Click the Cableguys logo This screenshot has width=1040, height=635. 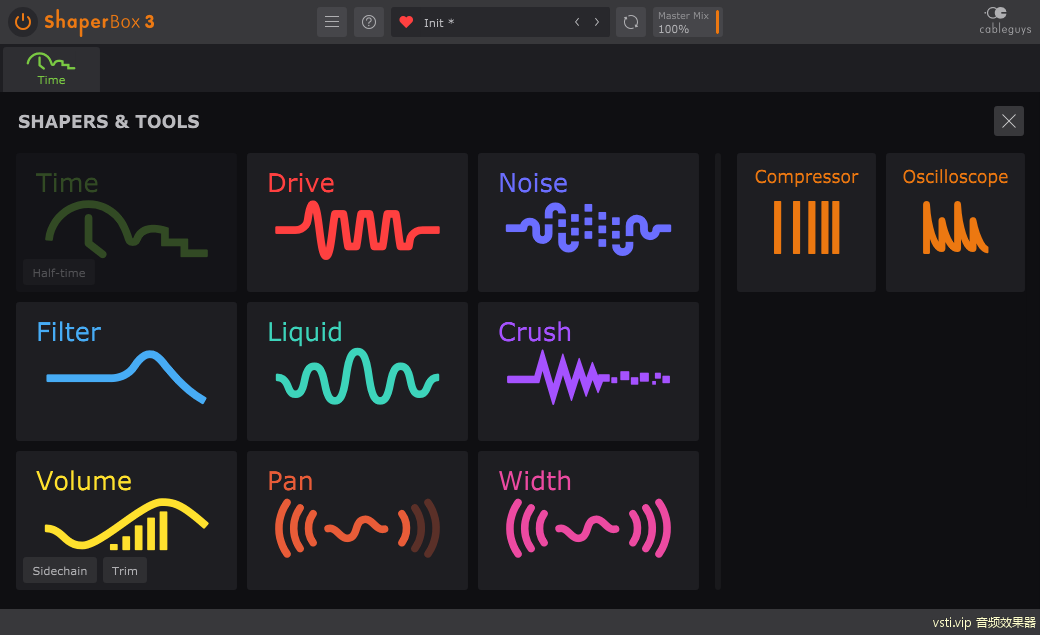pyautogui.click(x=1005, y=21)
